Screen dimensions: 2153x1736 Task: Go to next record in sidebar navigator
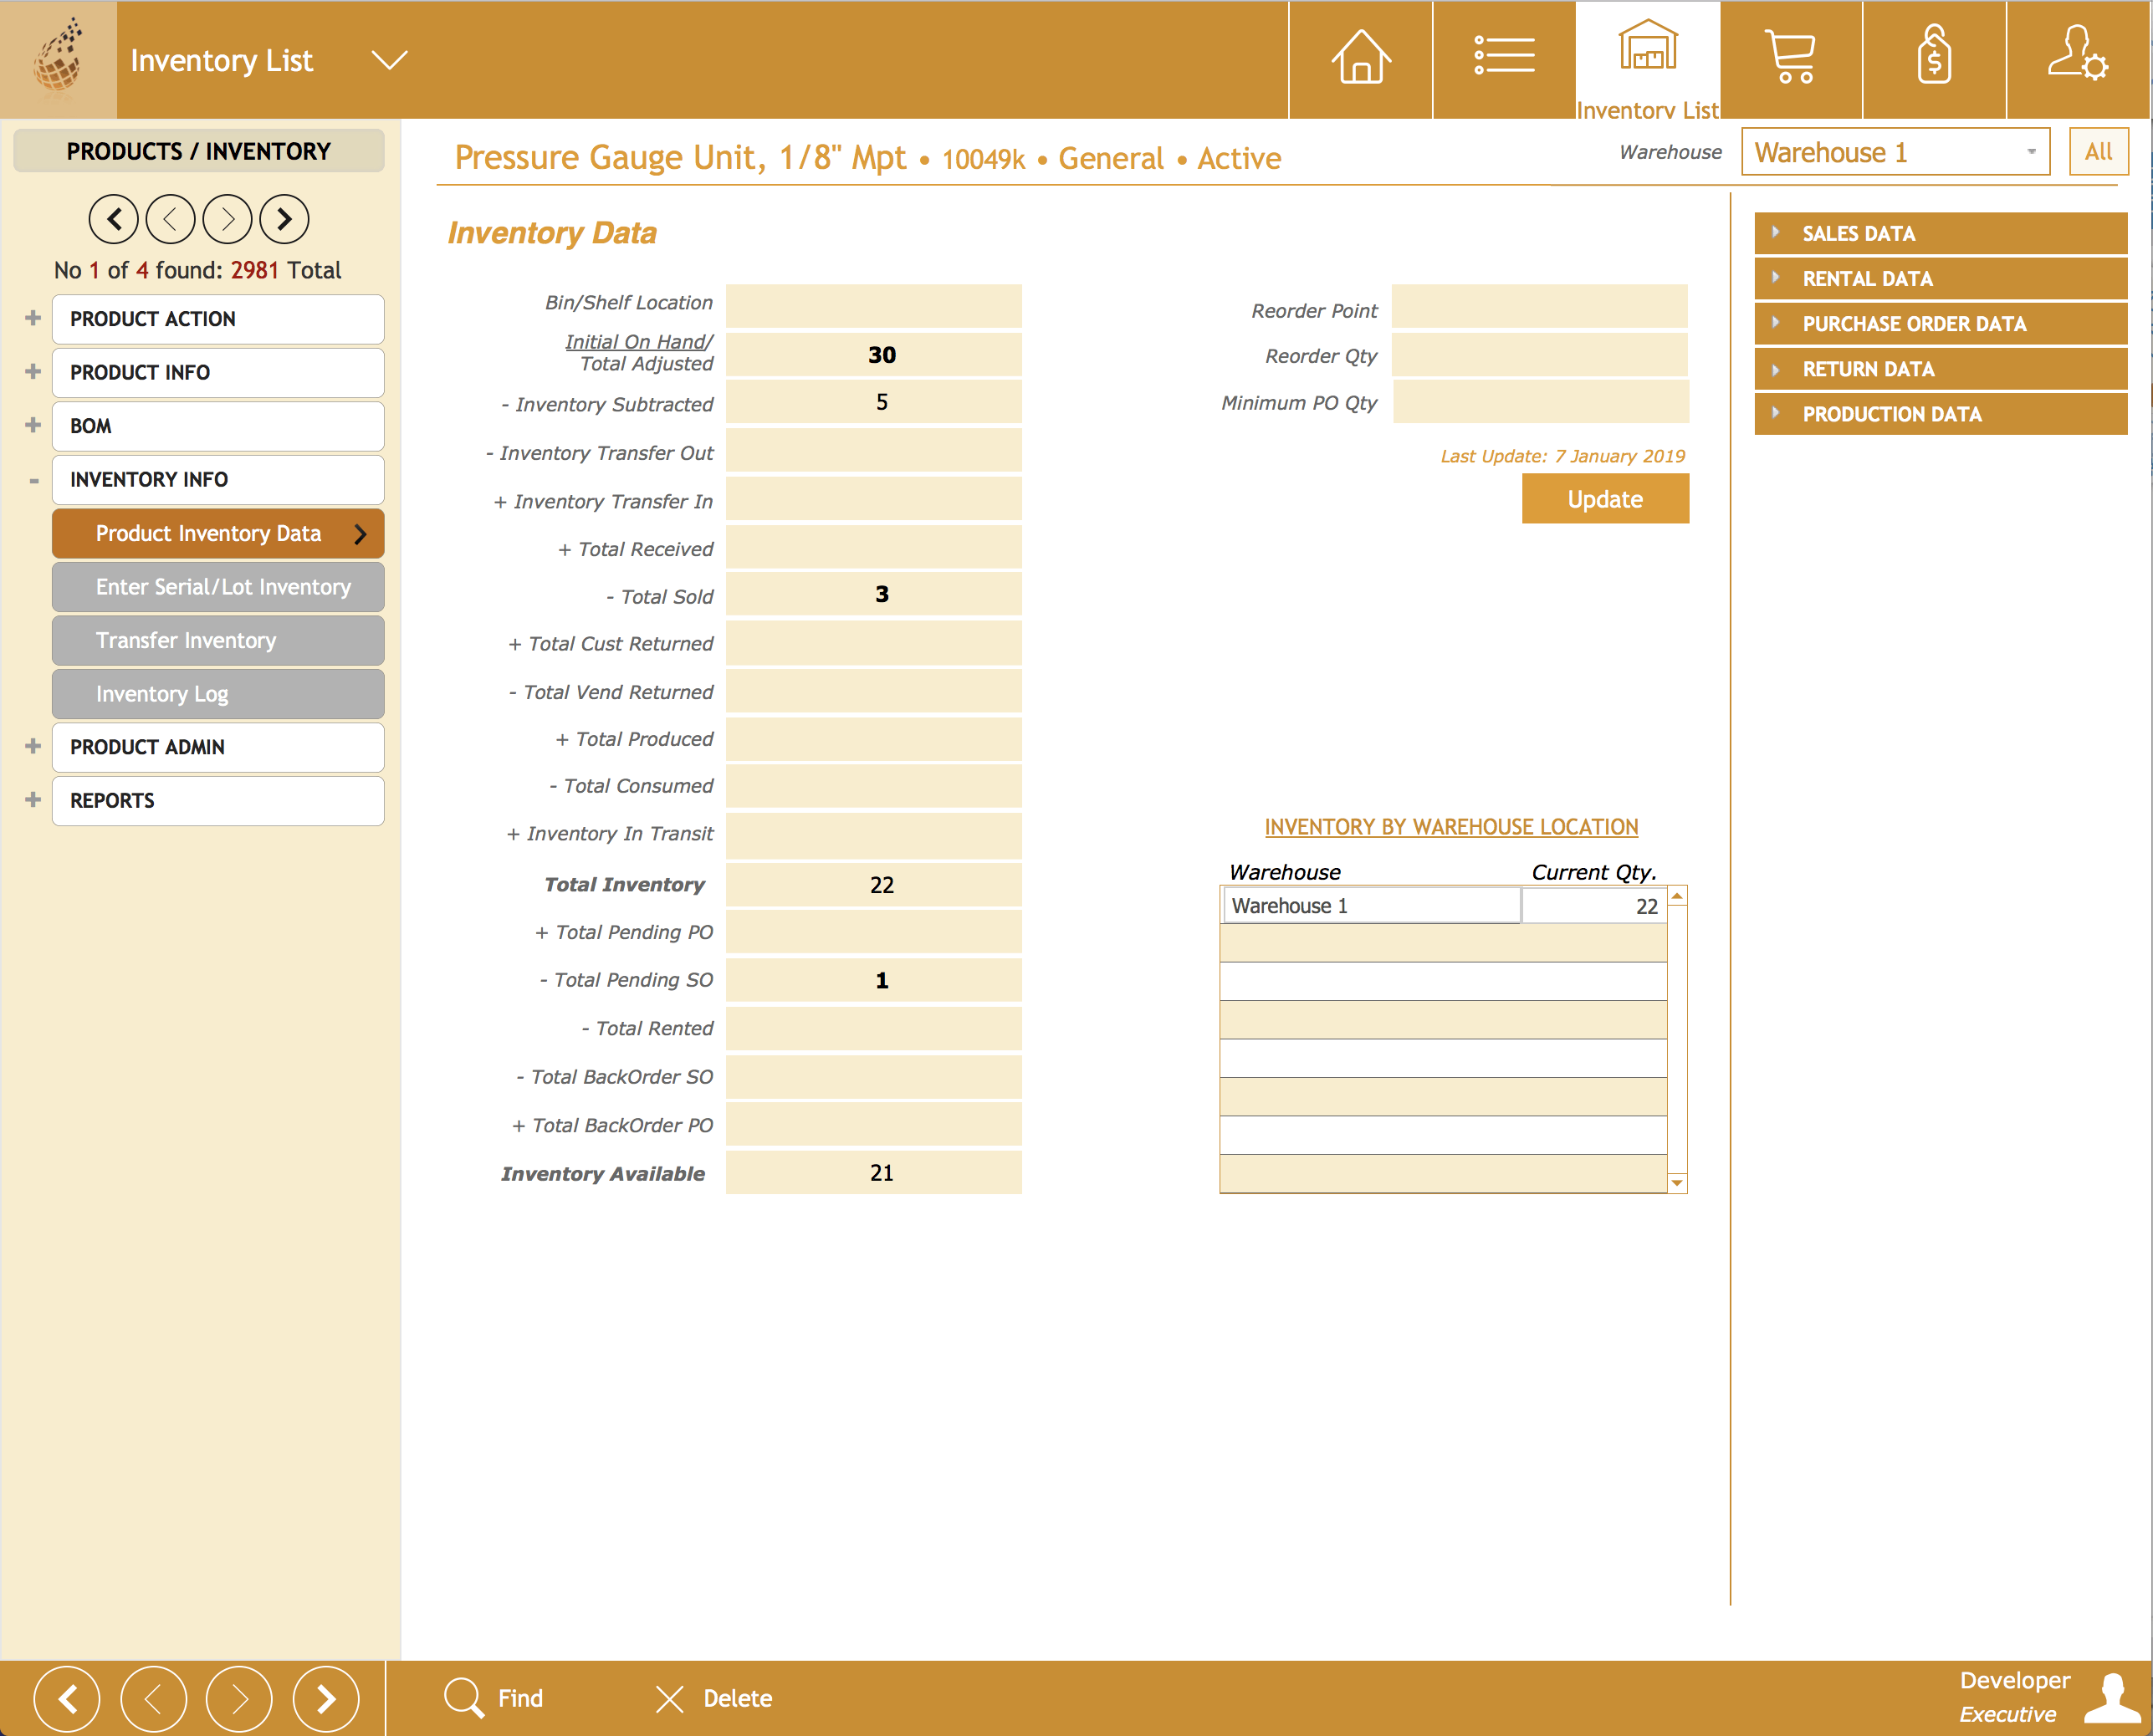coord(228,219)
